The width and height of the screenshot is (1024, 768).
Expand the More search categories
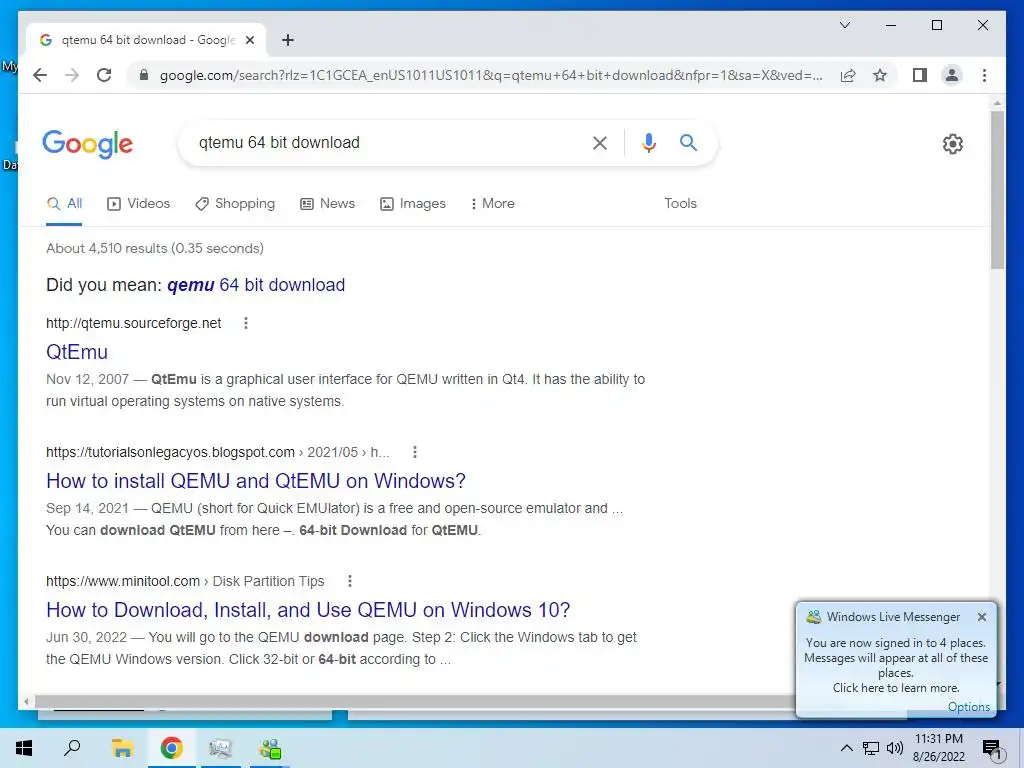(492, 203)
